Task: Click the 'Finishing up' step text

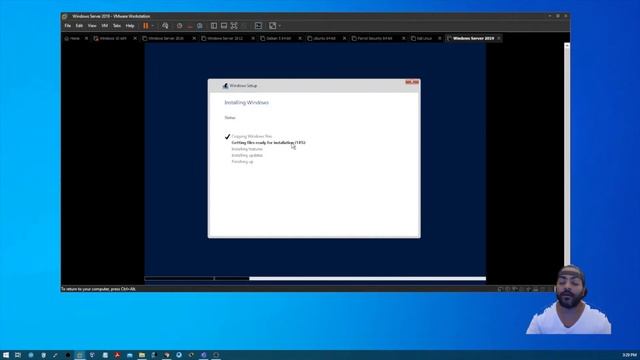Action: pos(242,162)
